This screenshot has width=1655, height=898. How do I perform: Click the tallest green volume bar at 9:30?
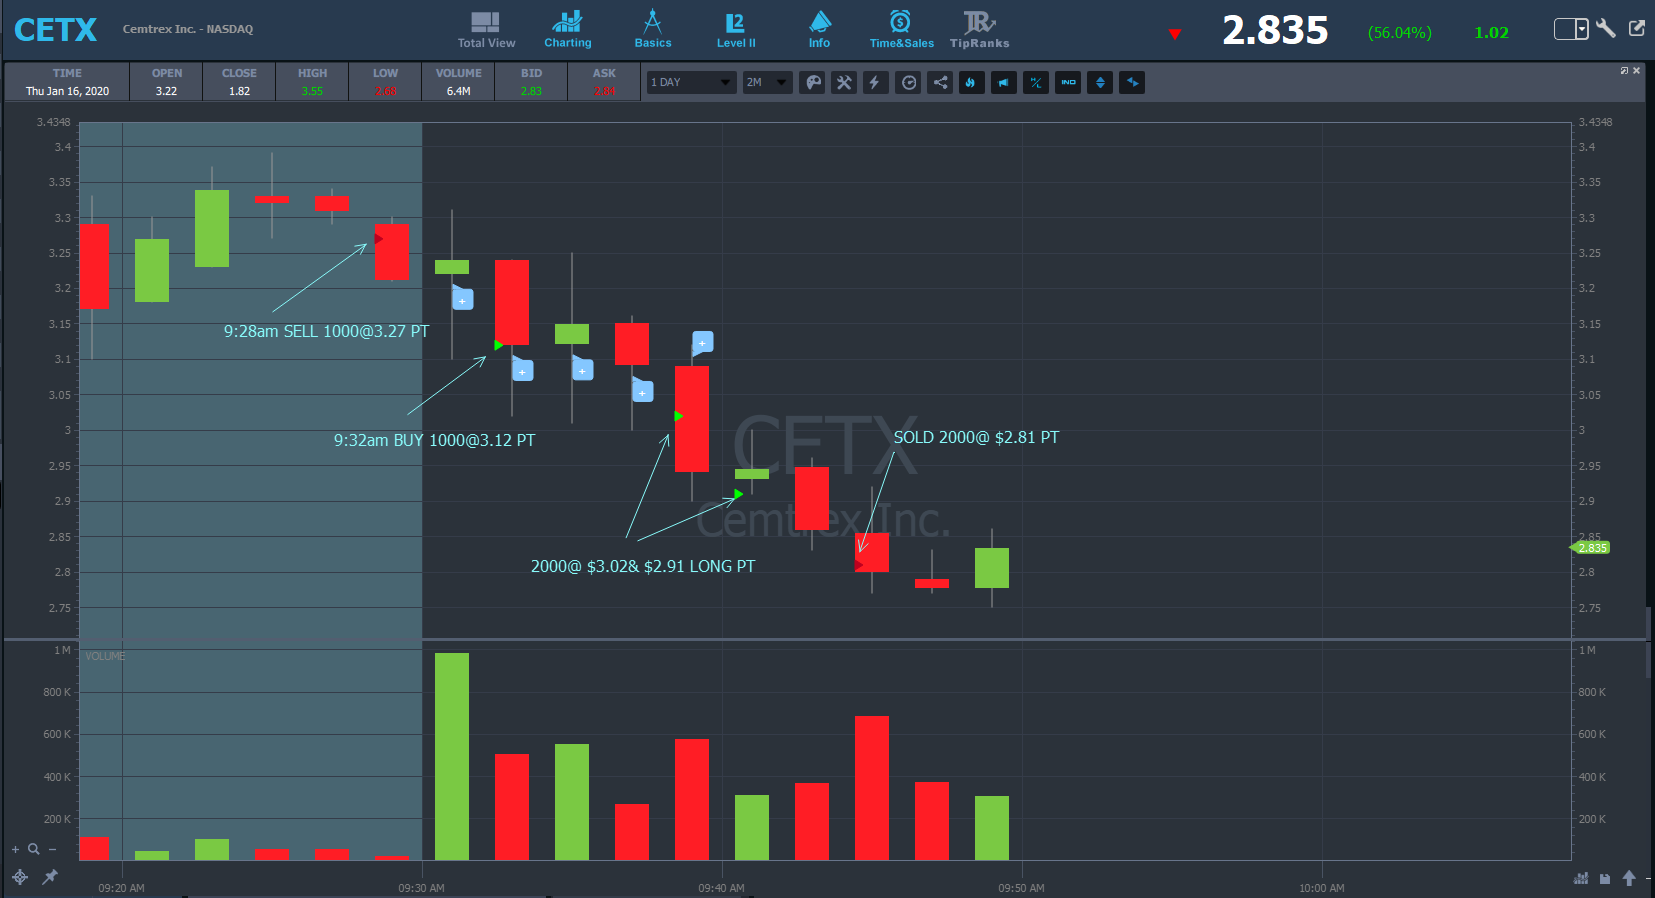click(452, 756)
